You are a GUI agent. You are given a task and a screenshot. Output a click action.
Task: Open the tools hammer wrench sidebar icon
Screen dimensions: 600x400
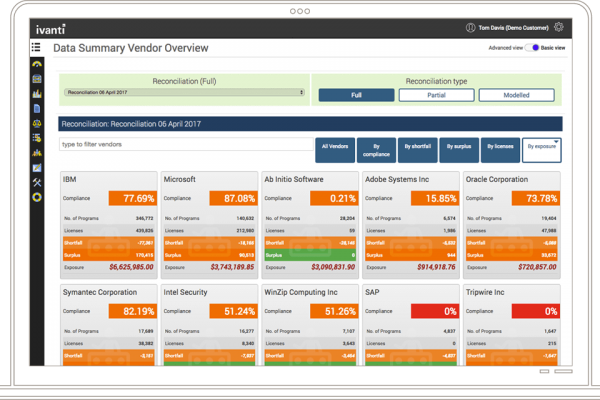(37, 182)
